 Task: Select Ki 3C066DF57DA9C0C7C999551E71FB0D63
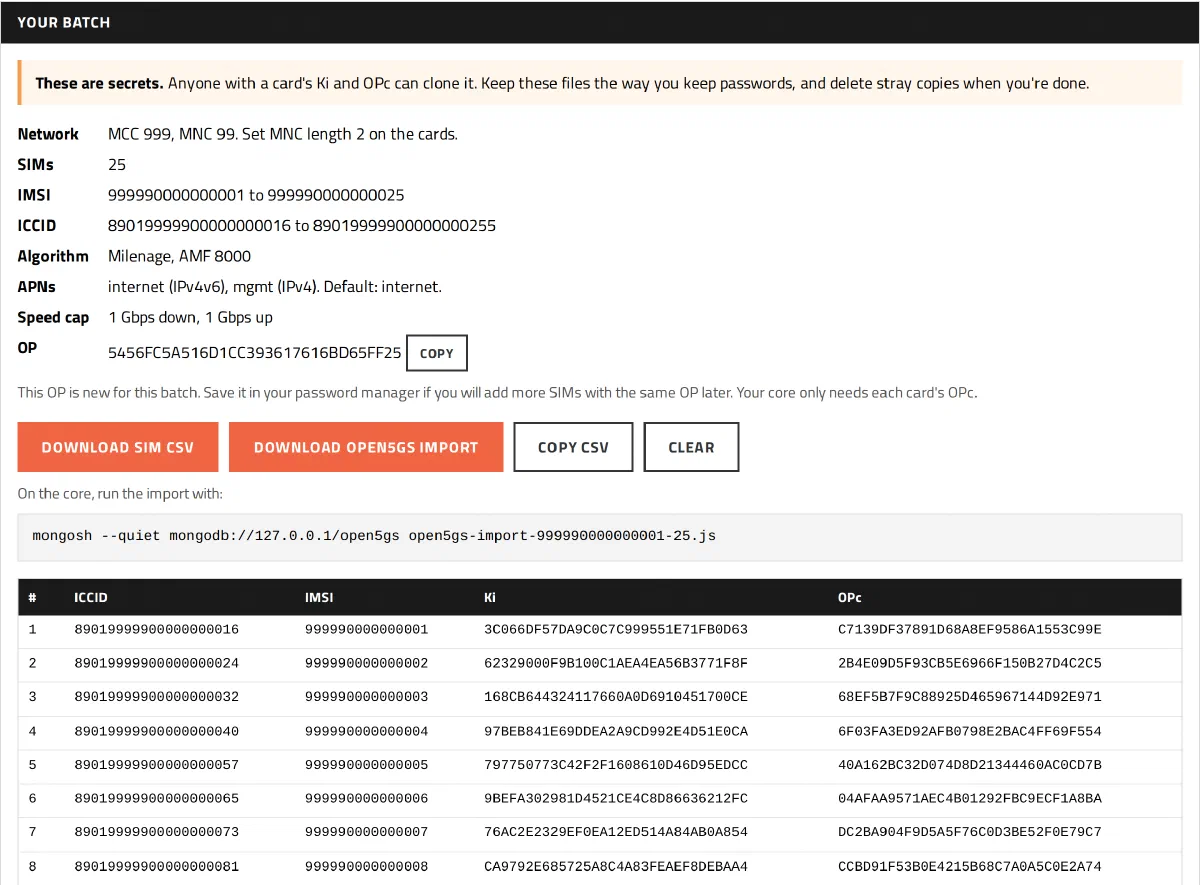click(x=616, y=629)
